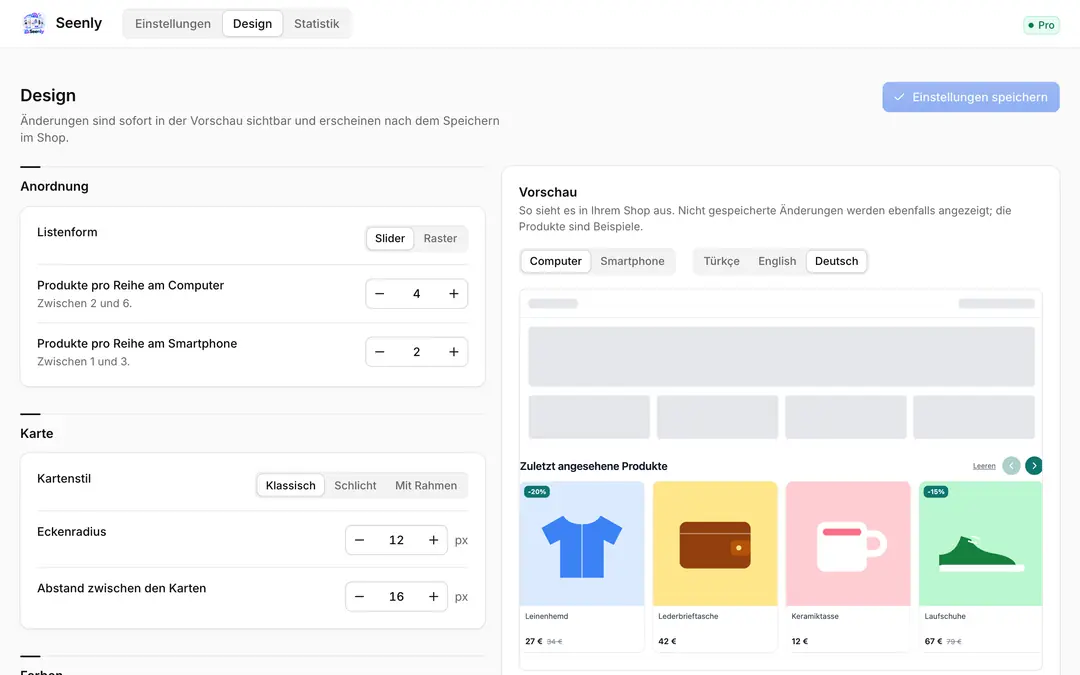This screenshot has width=1080, height=675.
Task: Lower Abstand zwischen den Karten with minus
Action: tap(360, 596)
